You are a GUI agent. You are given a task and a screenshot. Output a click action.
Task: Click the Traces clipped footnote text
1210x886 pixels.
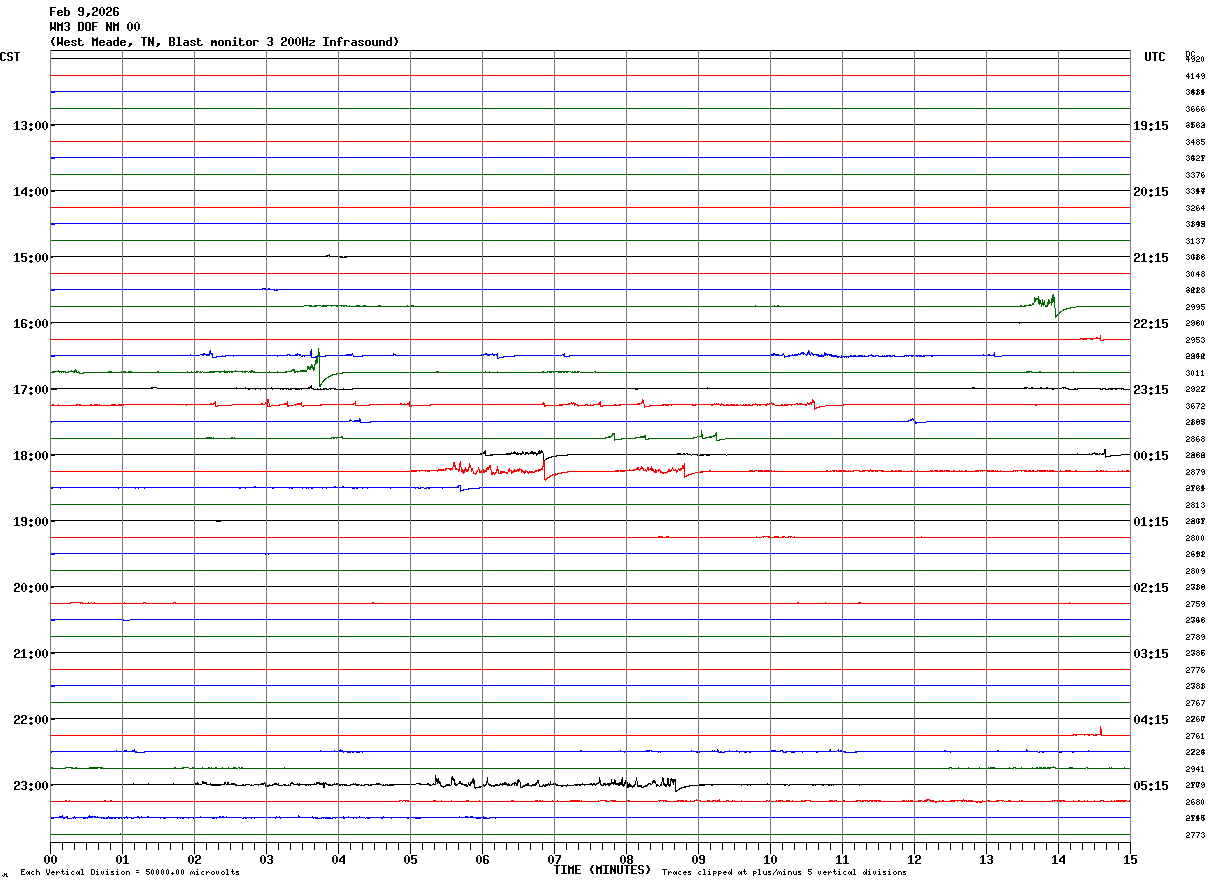(784, 873)
